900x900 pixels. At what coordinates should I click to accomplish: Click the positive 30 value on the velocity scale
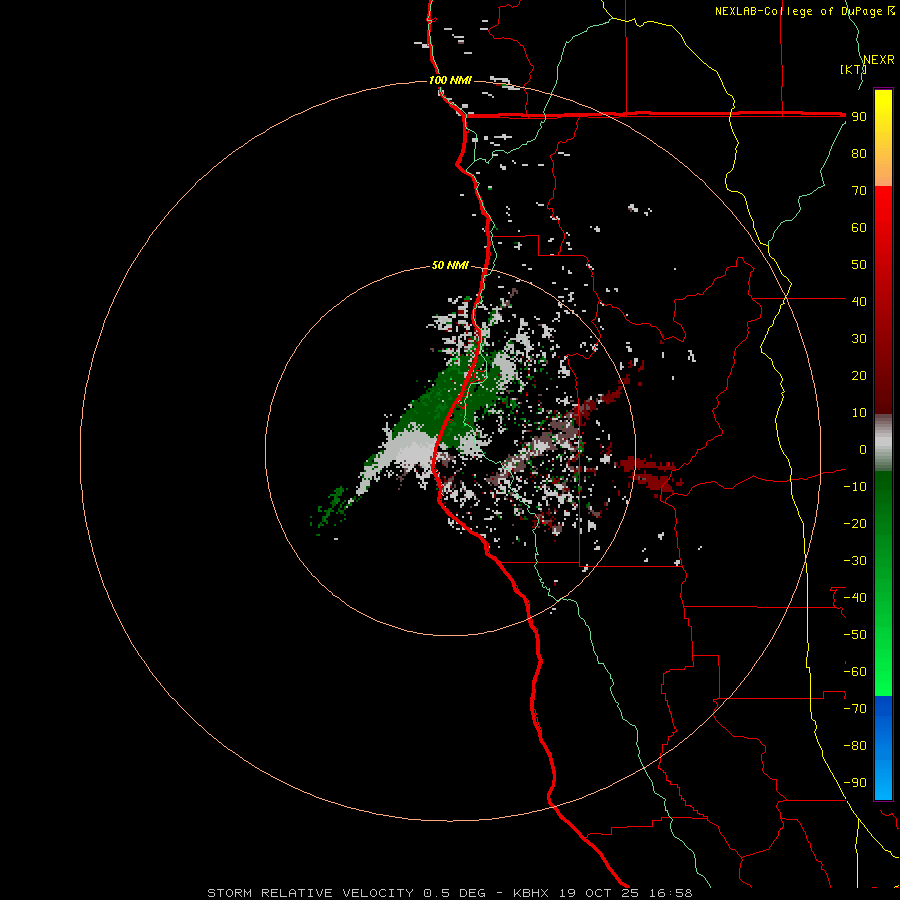(859, 339)
